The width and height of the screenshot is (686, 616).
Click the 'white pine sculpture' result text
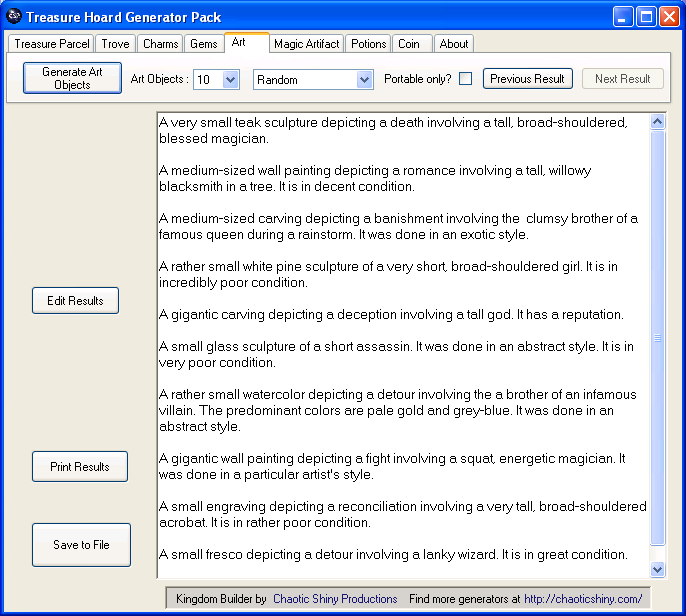[388, 274]
